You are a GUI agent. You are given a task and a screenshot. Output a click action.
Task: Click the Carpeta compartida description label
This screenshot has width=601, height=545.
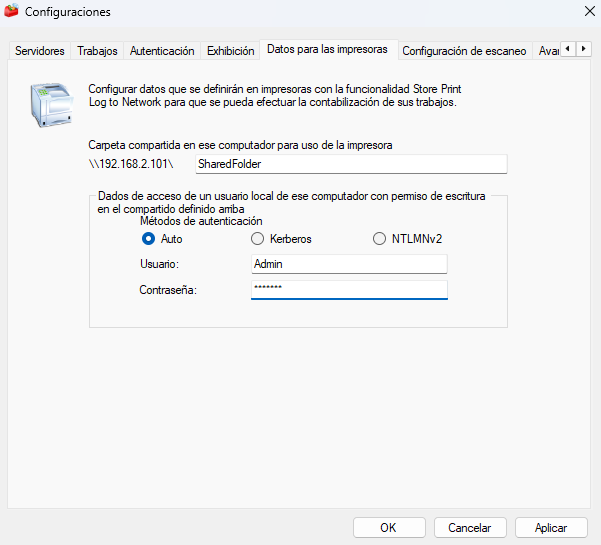coord(240,145)
